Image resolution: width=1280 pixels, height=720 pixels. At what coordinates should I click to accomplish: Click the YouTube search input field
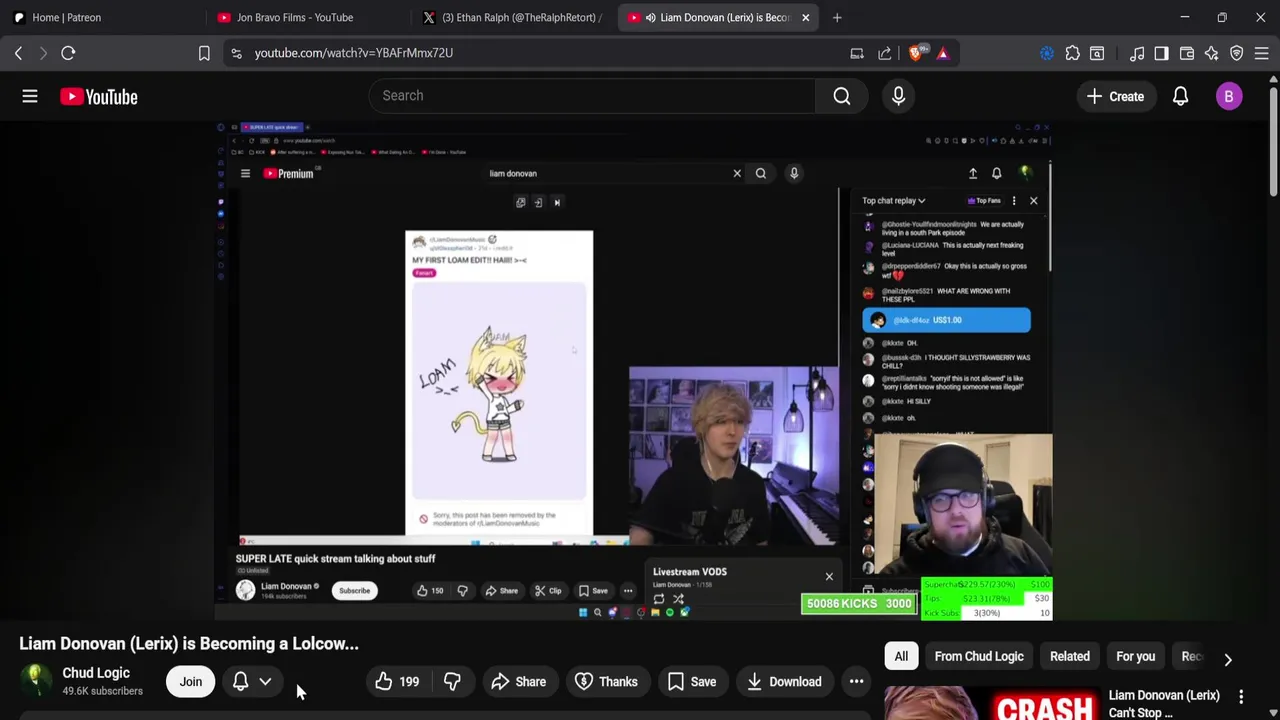(592, 96)
